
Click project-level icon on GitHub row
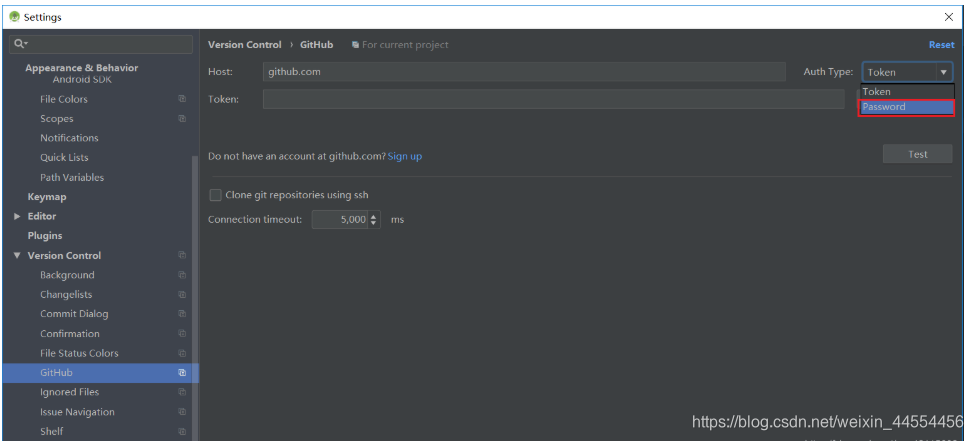click(182, 373)
